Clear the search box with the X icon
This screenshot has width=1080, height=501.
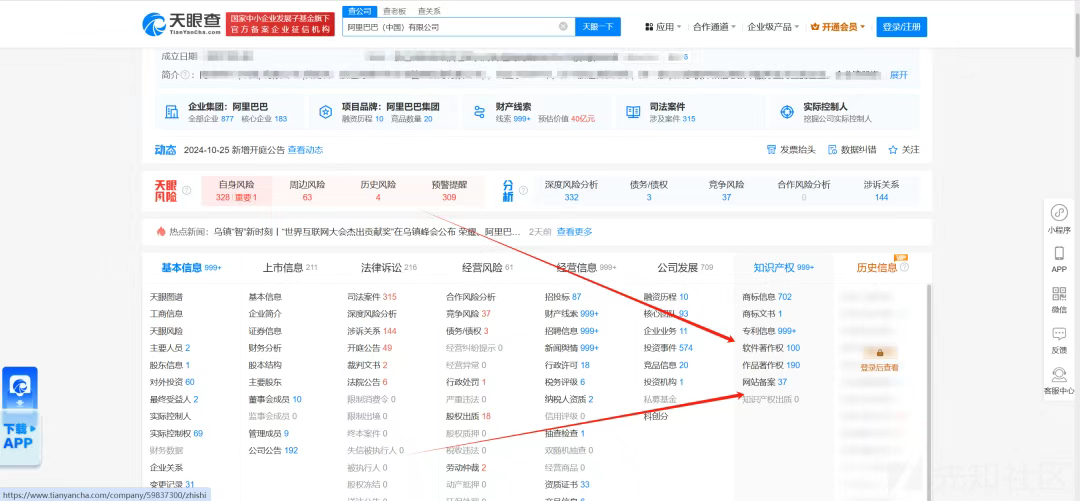pyautogui.click(x=563, y=27)
